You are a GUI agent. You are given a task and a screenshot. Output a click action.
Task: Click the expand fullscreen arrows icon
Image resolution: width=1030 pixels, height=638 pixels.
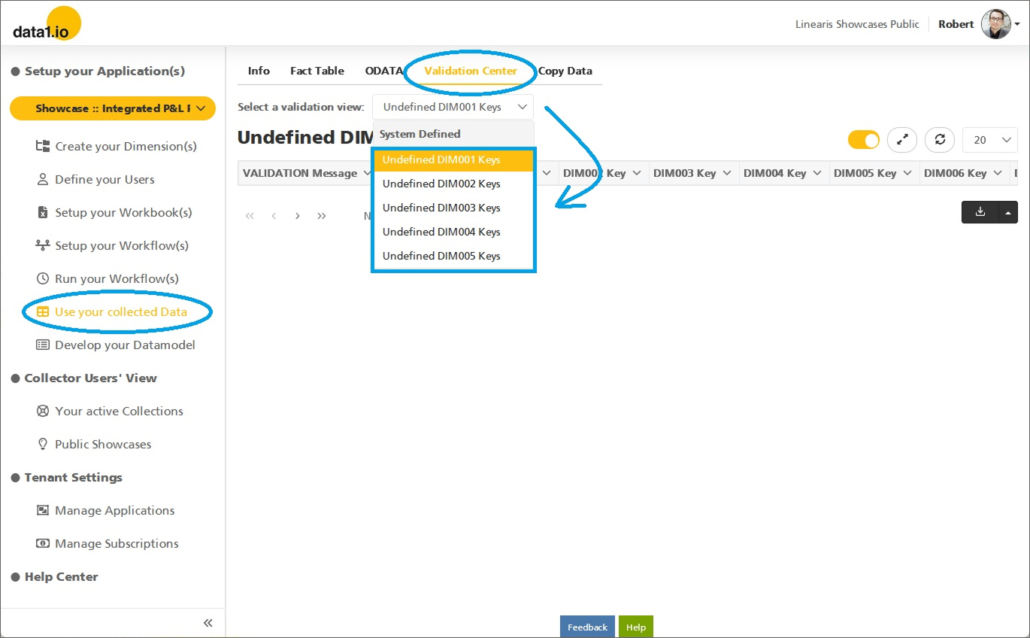[x=902, y=140]
